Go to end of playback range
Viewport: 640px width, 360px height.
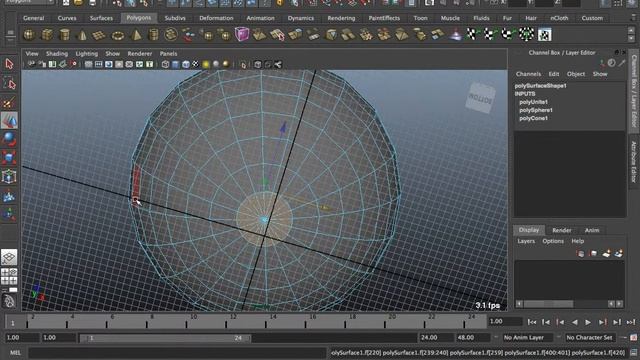point(631,322)
